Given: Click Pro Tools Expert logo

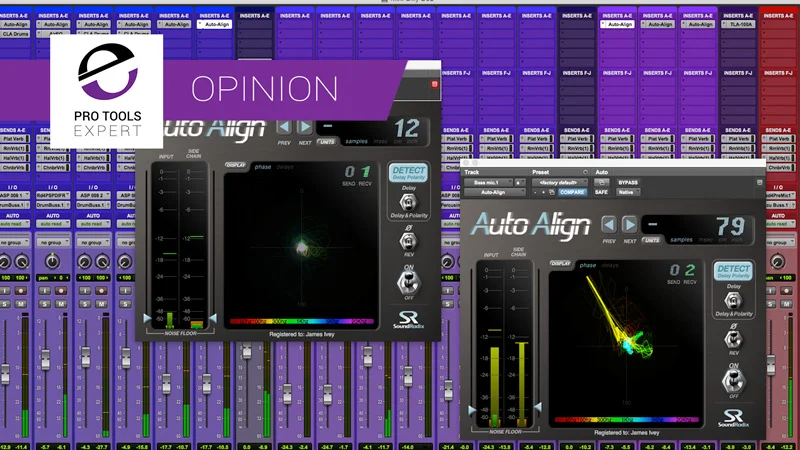Looking at the screenshot, I should [107, 91].
